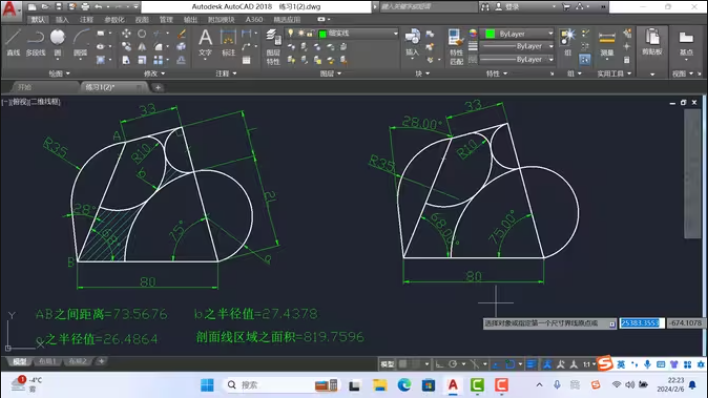Click the Save icon in quick access toolbar
The height and width of the screenshot is (398, 708).
click(59, 7)
